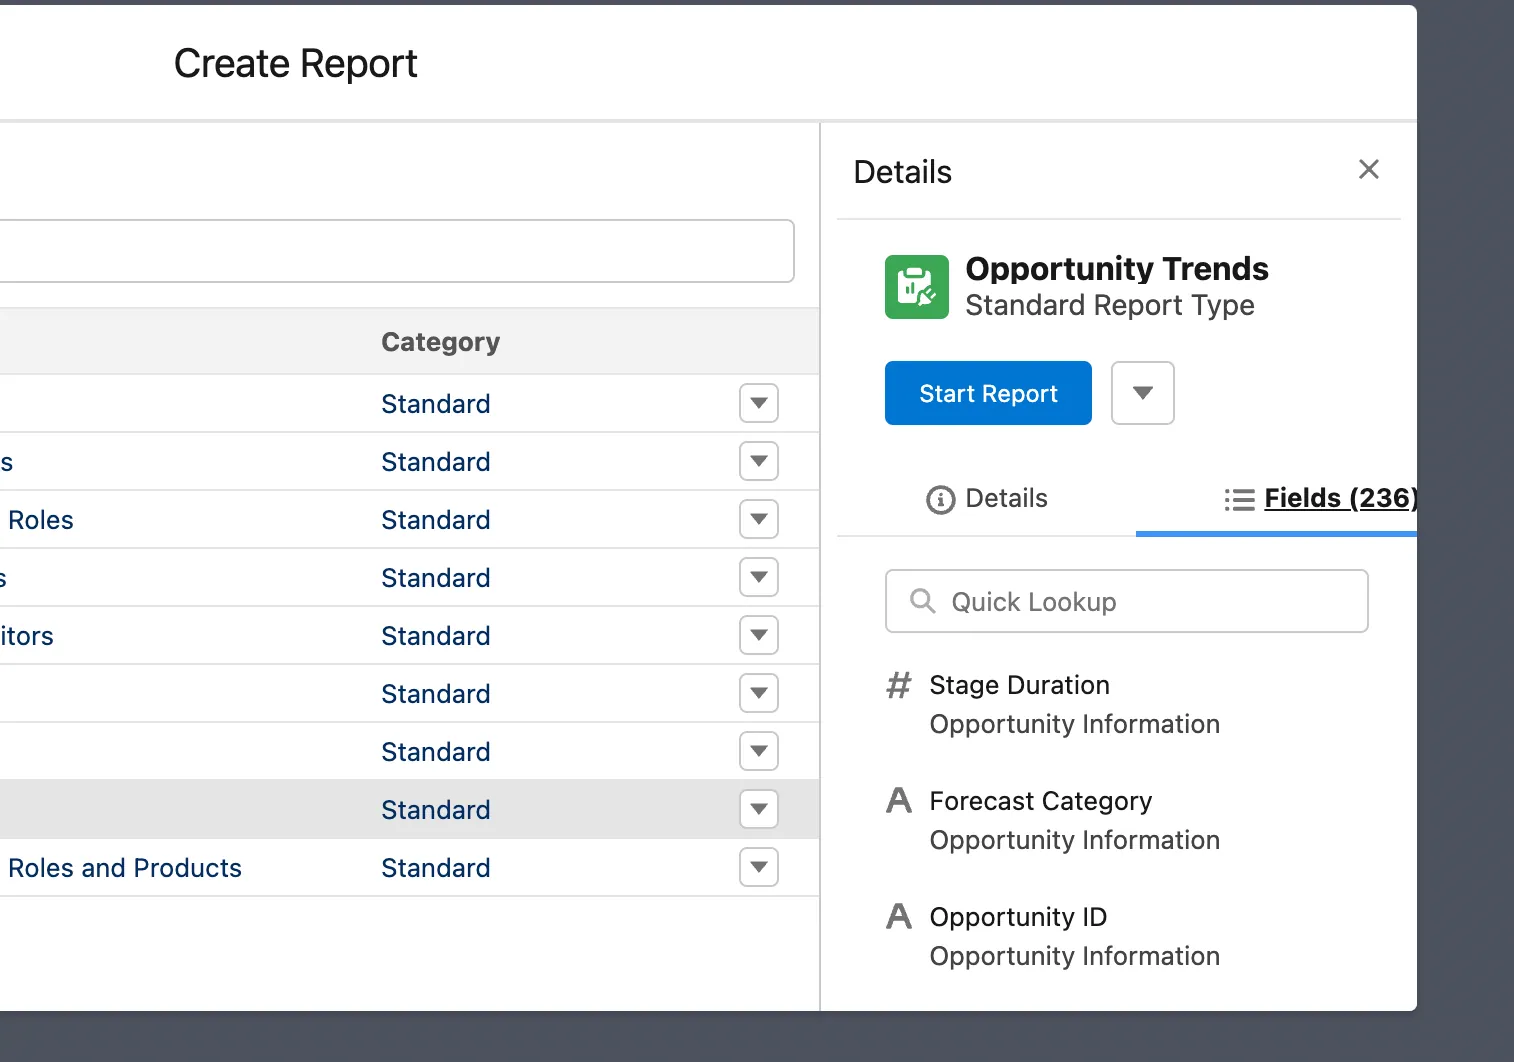The width and height of the screenshot is (1514, 1062).
Task: Click Start Report button
Action: click(988, 393)
